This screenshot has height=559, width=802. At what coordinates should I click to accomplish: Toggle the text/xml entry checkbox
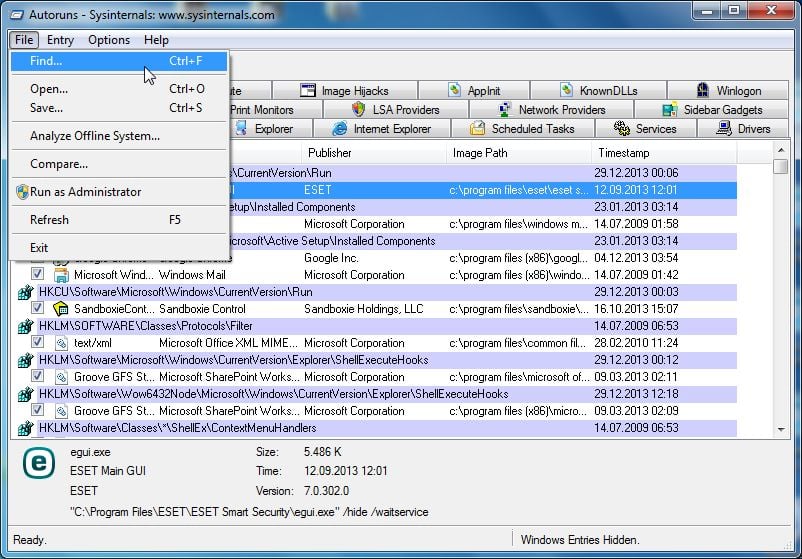(37, 343)
